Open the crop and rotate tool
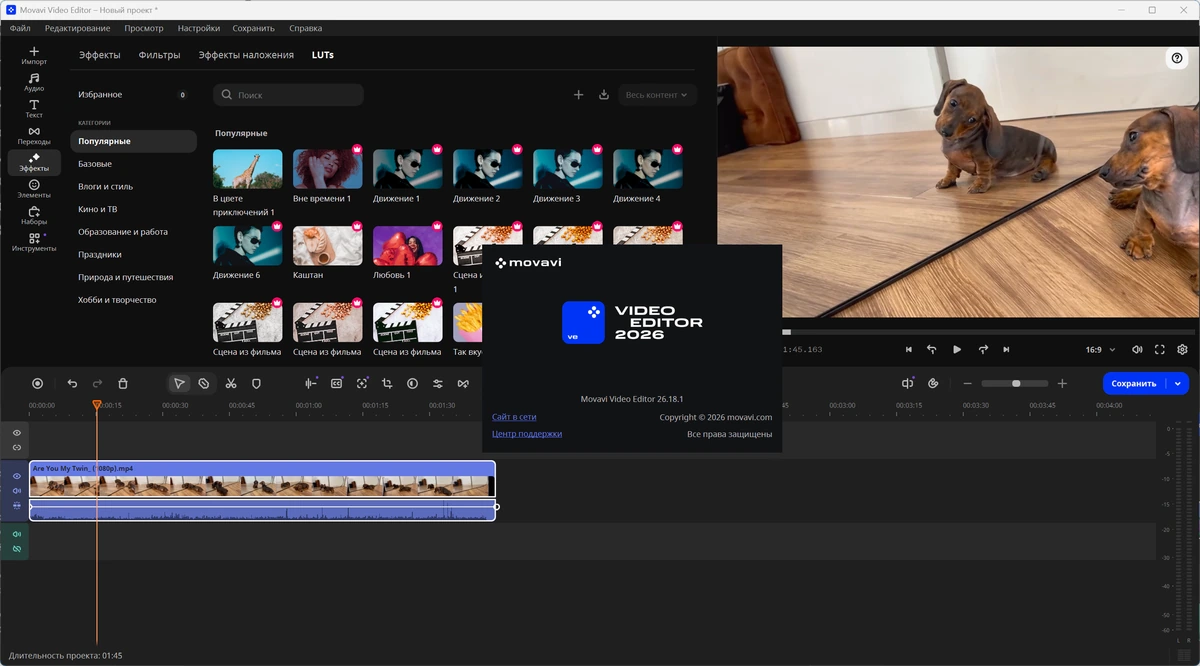 (387, 383)
